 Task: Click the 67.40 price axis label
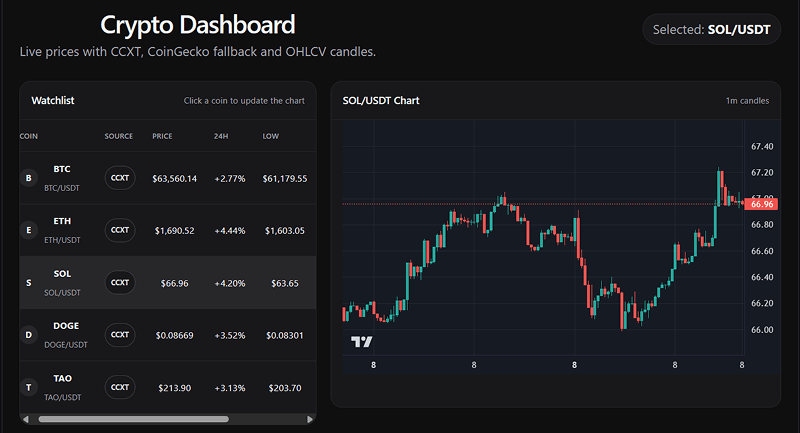click(x=762, y=146)
